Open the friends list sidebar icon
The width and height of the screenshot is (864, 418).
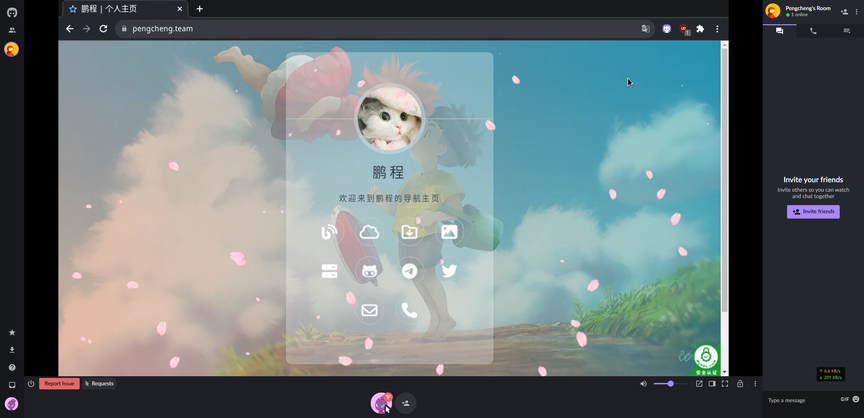tap(12, 30)
